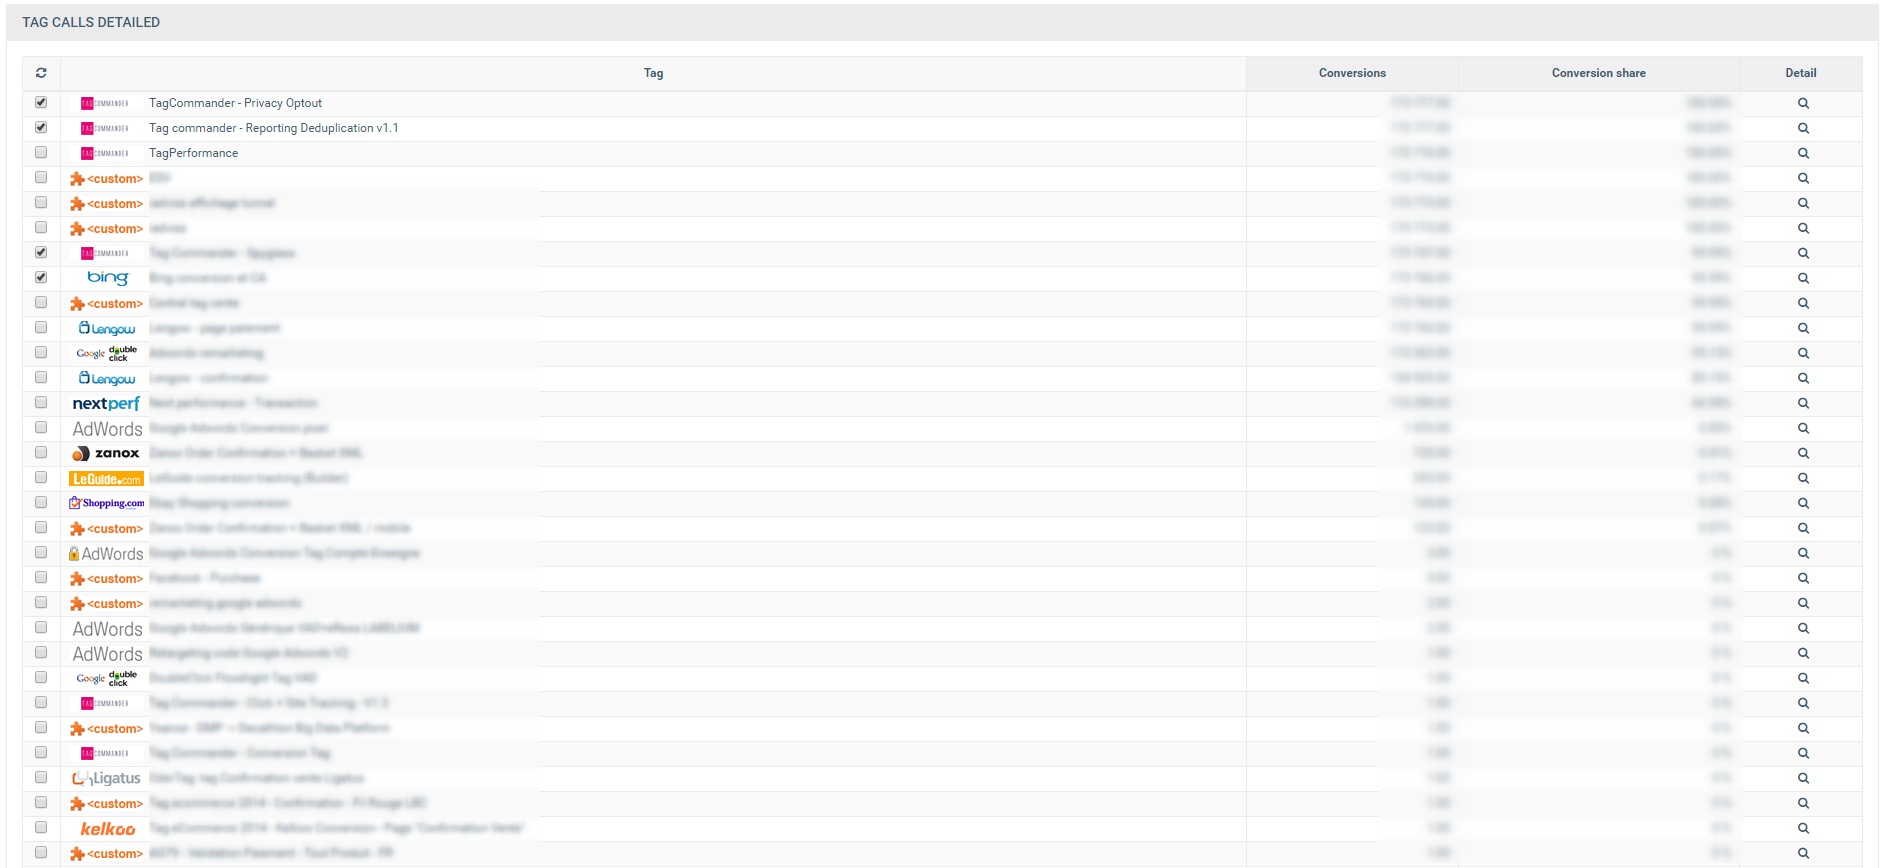Click the refresh icon in table header

tap(41, 73)
